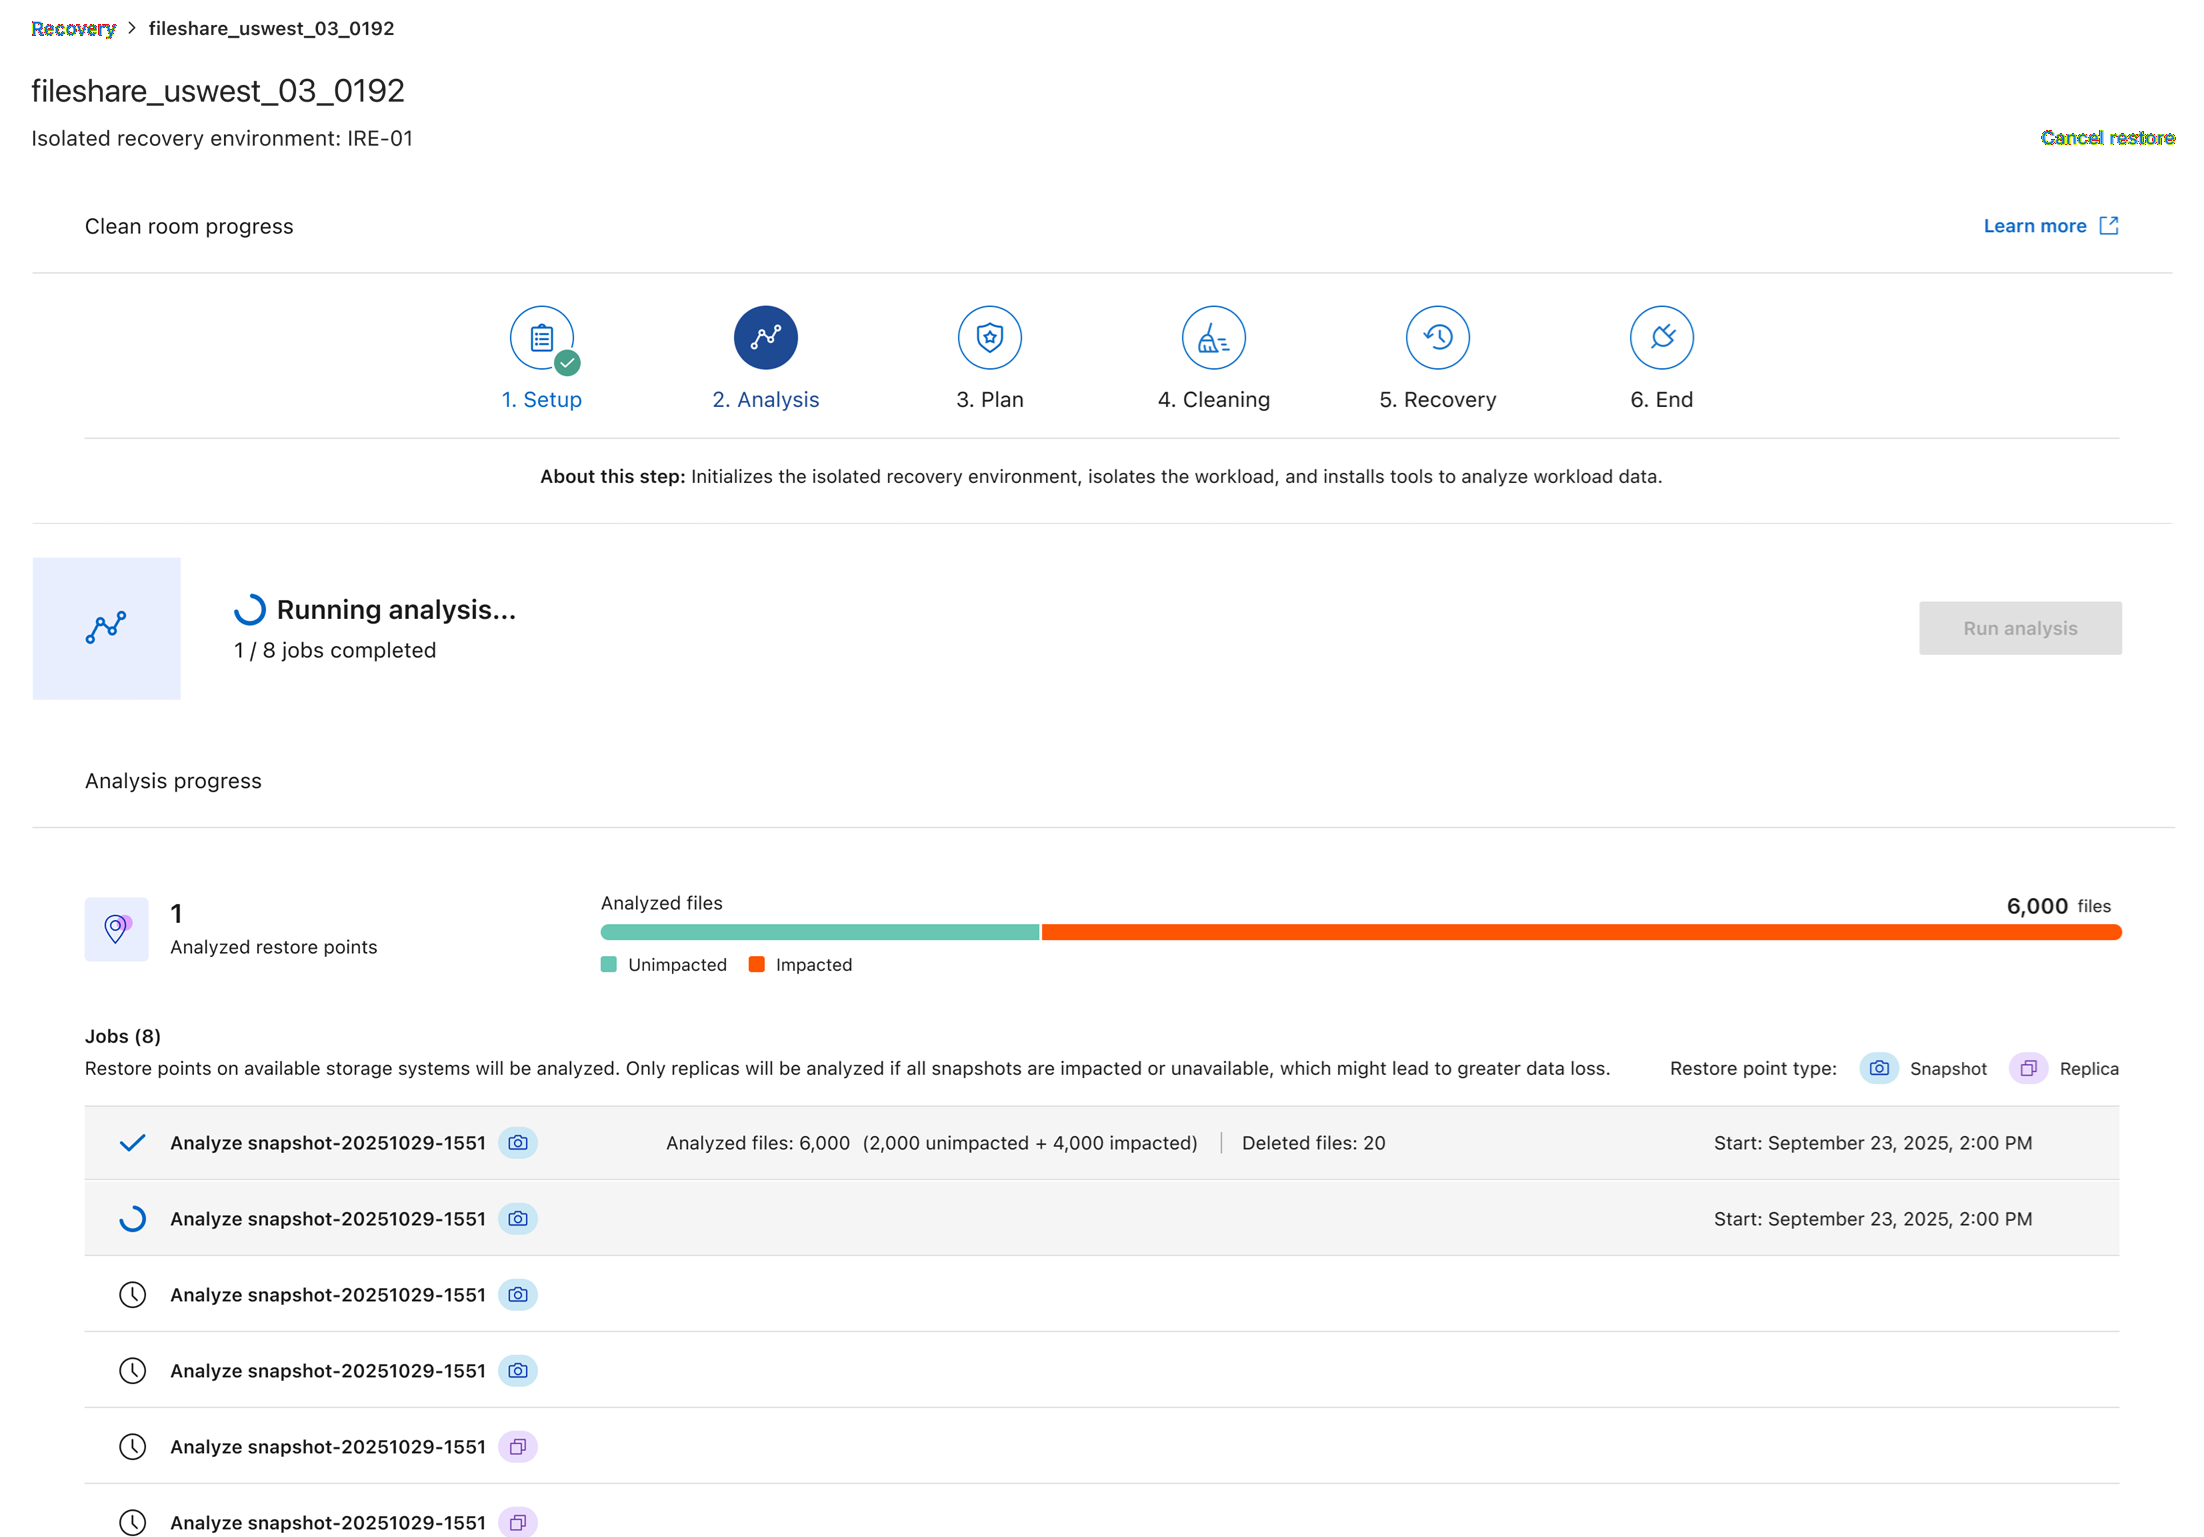Screen dimensions: 2204x1537
Task: Click the Snapshot legend camera icon
Action: pyautogui.click(x=1879, y=1068)
